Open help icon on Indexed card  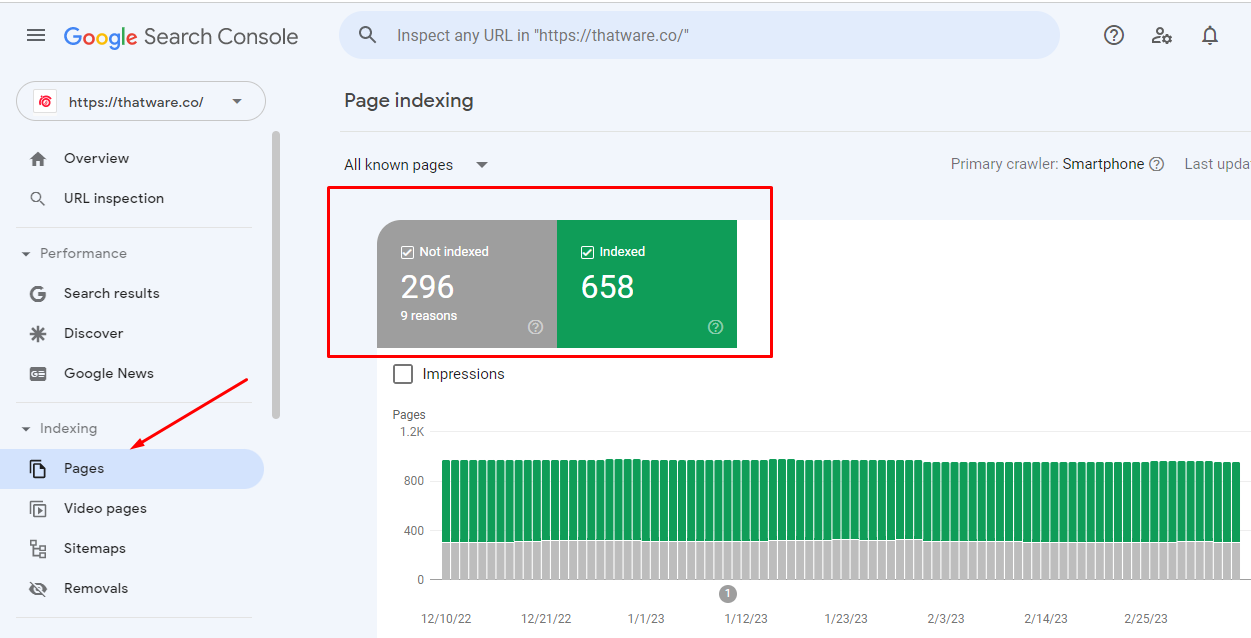coord(716,327)
